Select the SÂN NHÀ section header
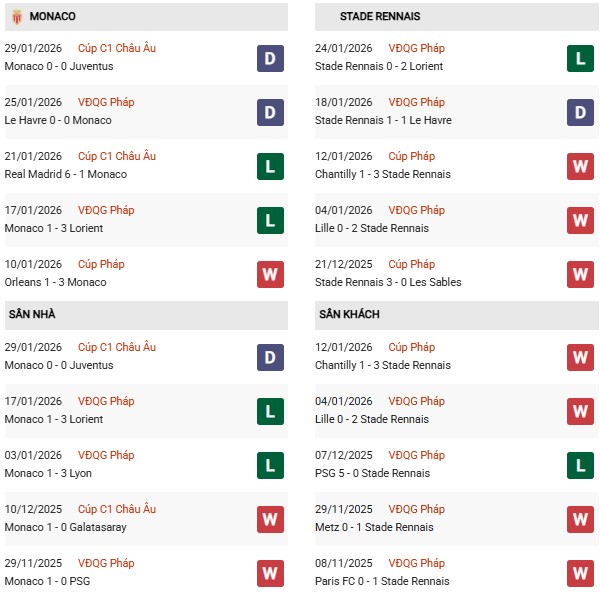The image size is (600, 593). coord(32,315)
